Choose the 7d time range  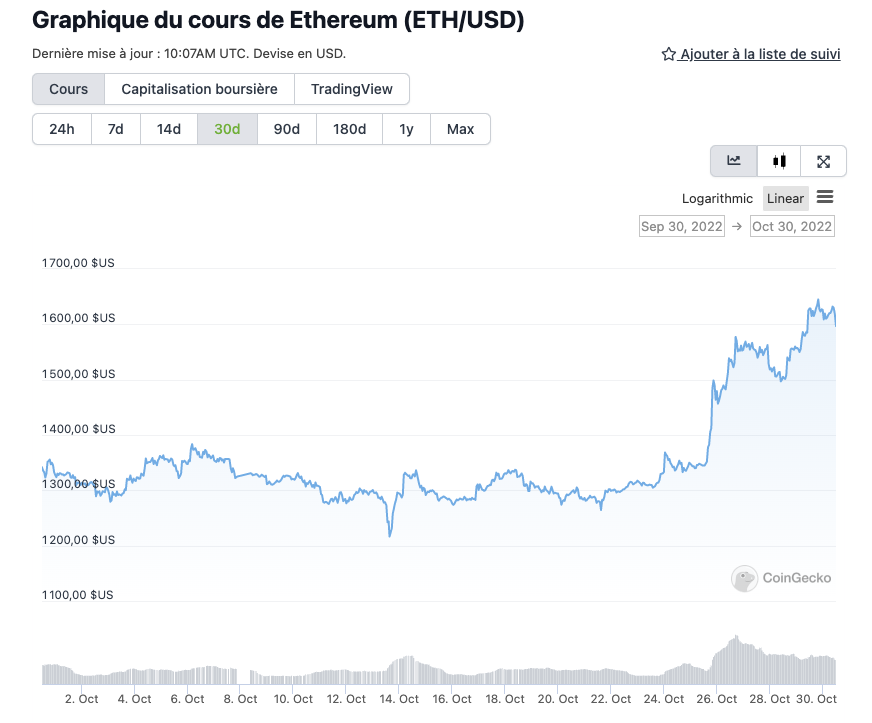[116, 129]
